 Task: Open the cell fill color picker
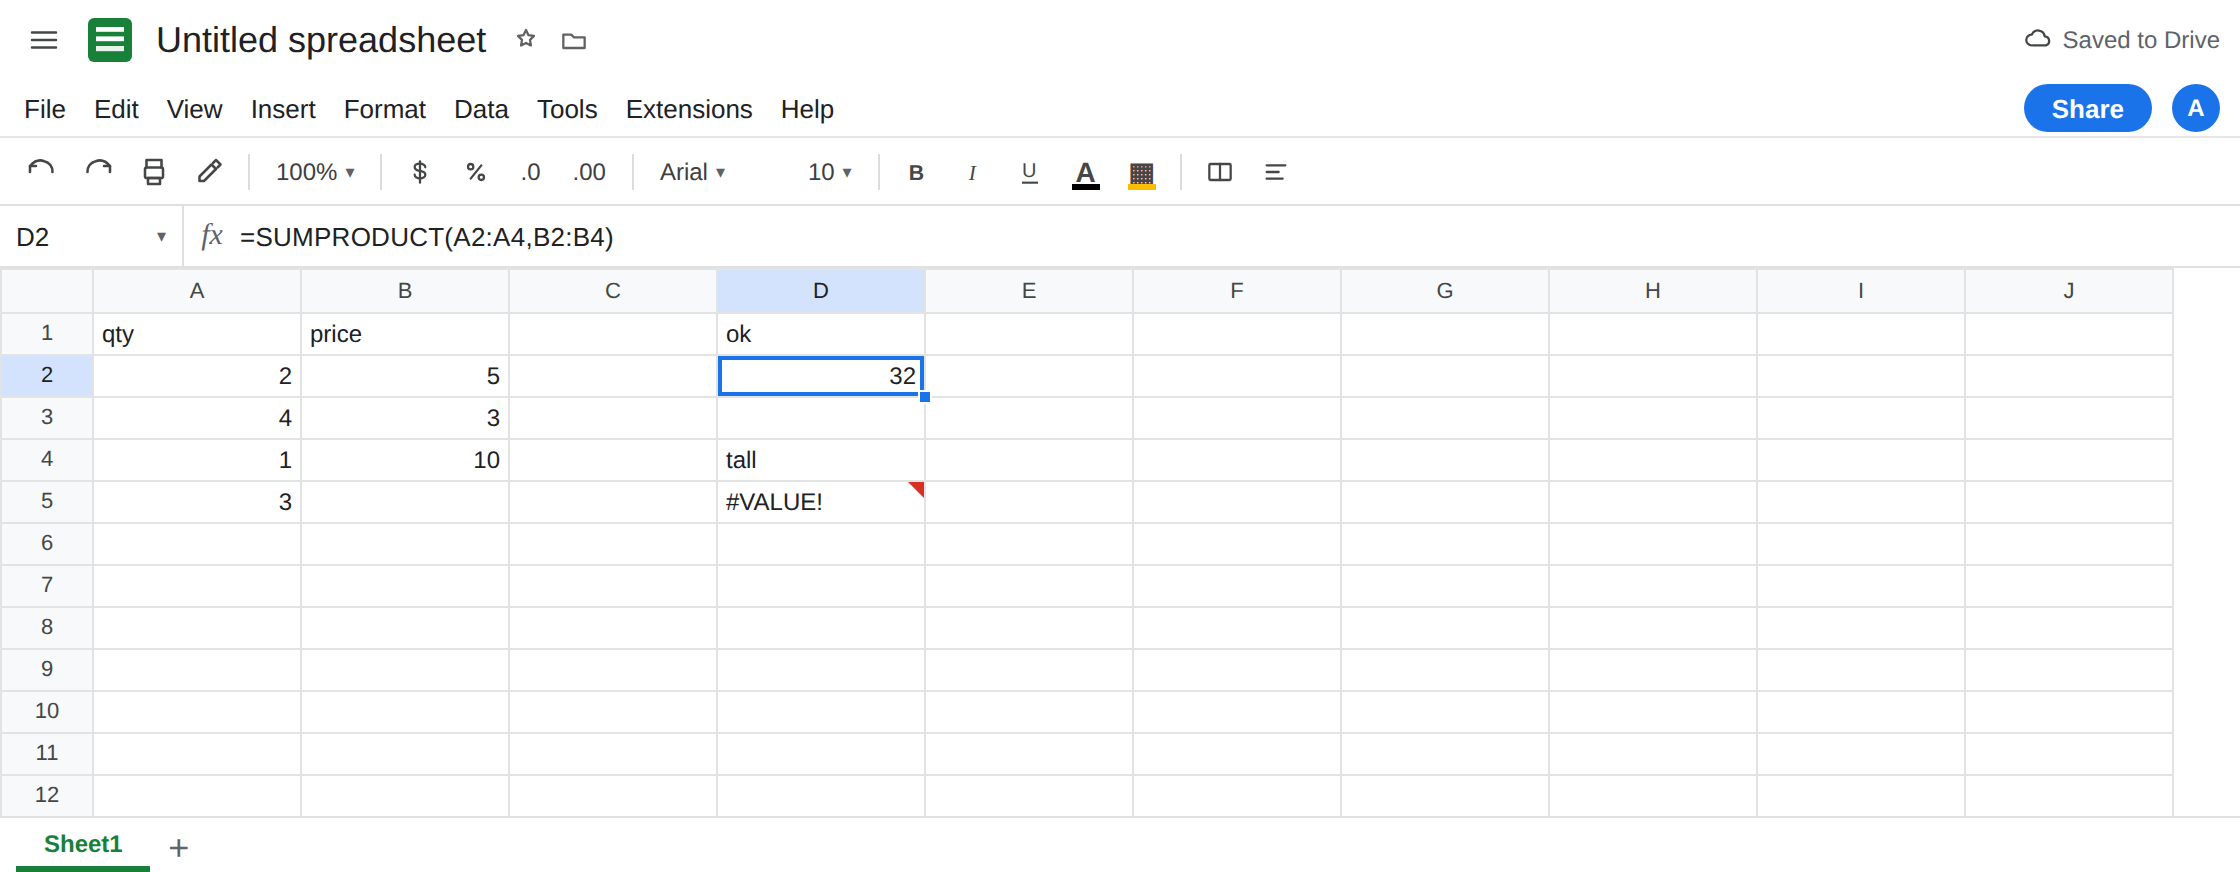click(x=1141, y=173)
